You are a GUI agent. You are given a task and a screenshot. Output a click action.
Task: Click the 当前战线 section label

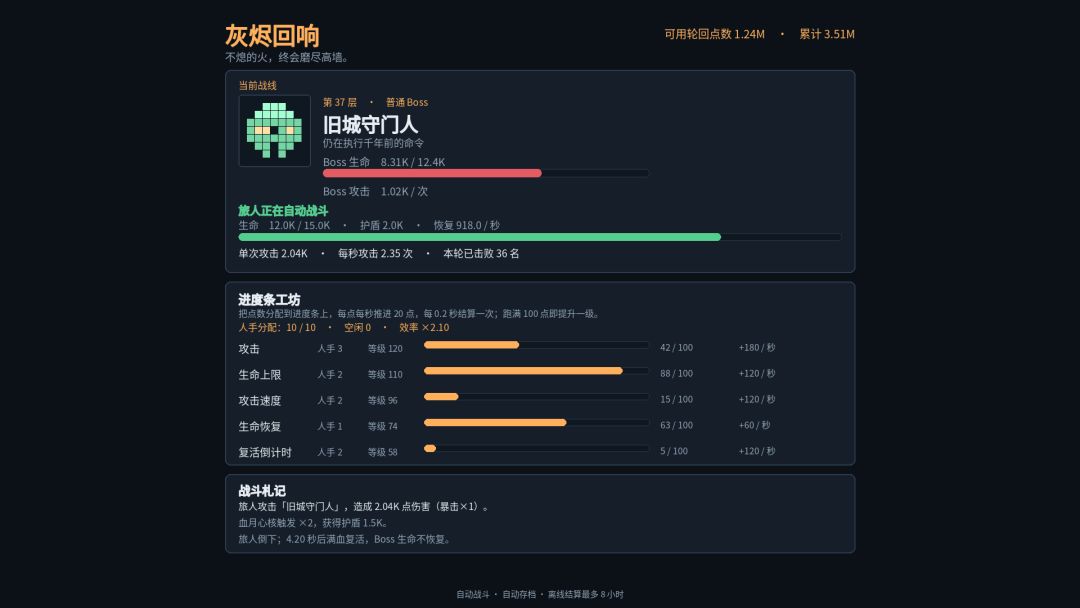coord(258,85)
